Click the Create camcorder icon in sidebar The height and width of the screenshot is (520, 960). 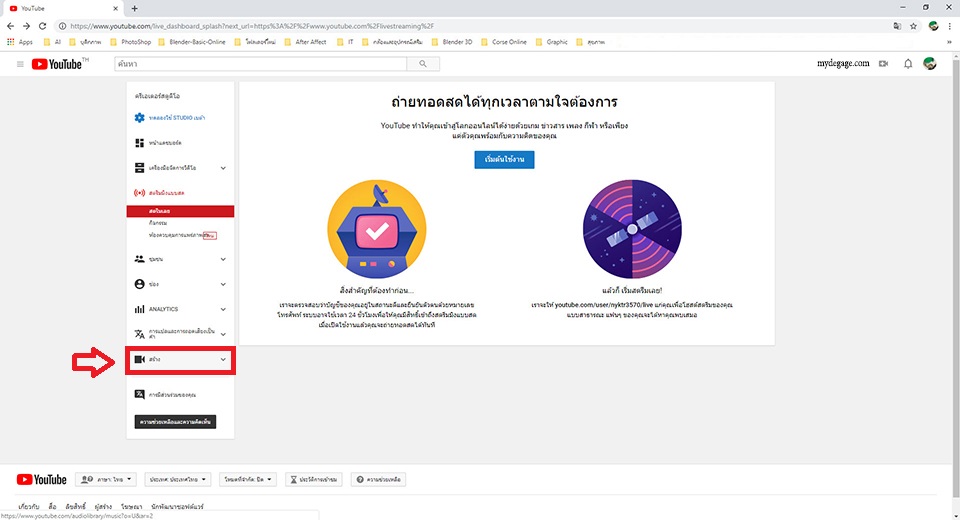(140, 360)
